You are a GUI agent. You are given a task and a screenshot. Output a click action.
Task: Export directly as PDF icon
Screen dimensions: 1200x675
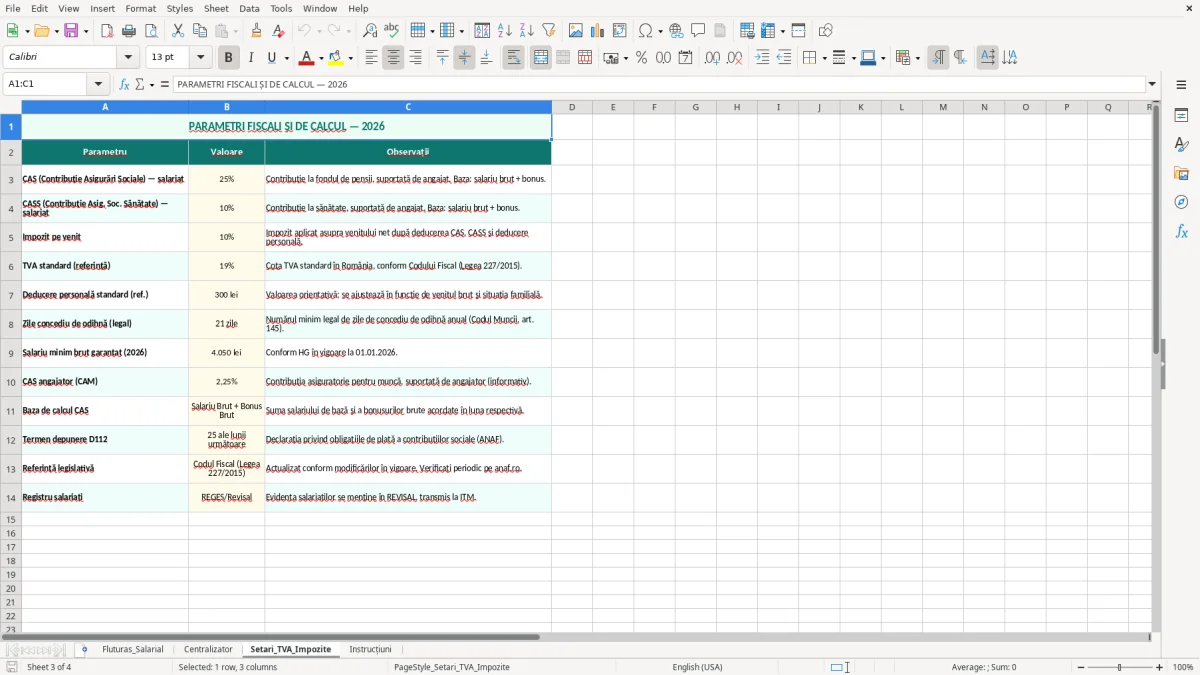pos(107,31)
